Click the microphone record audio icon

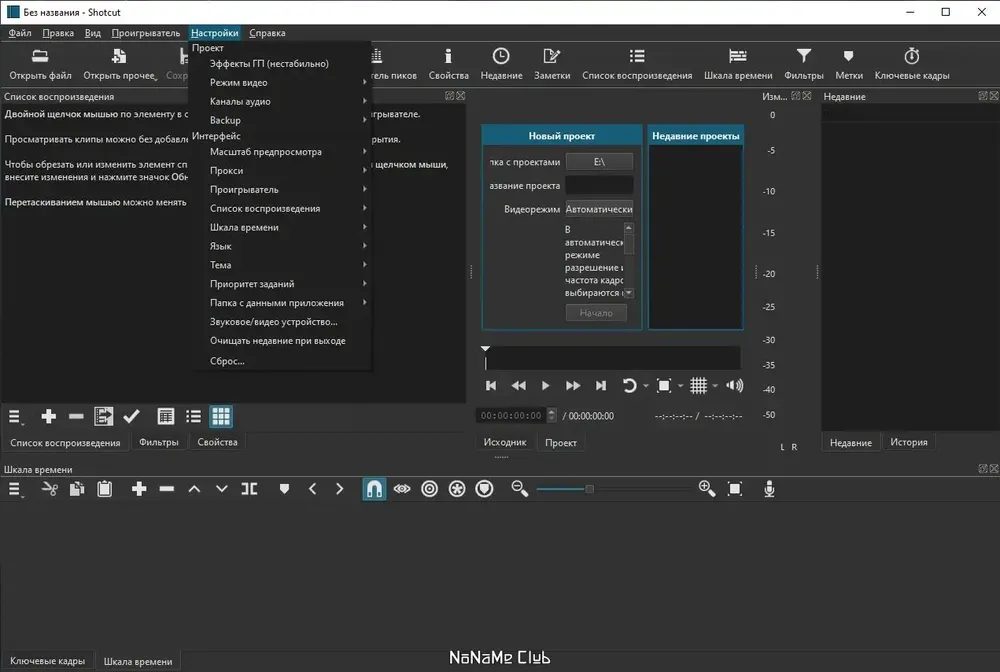click(769, 489)
